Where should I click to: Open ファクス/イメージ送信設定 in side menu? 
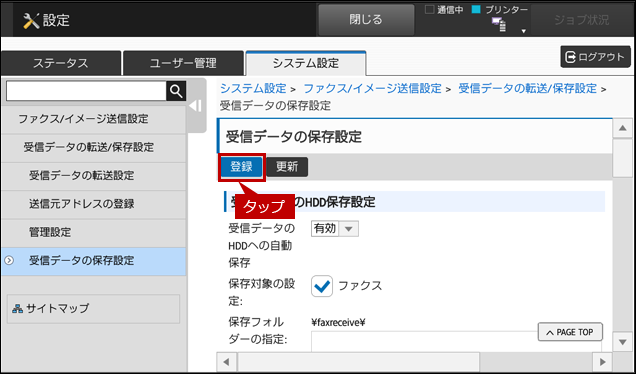pos(94,119)
